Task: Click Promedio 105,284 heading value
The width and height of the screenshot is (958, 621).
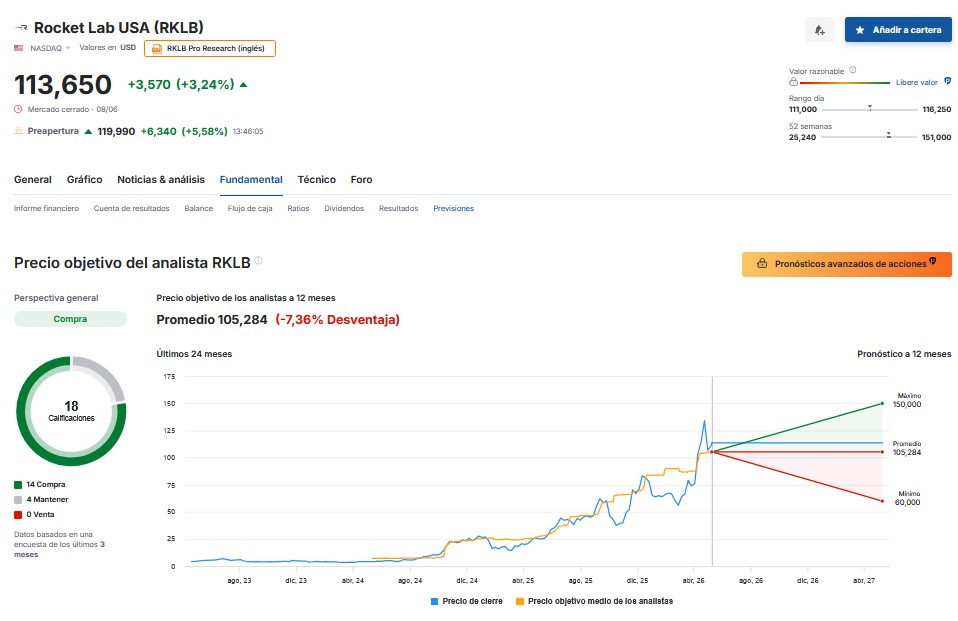Action: pos(211,320)
